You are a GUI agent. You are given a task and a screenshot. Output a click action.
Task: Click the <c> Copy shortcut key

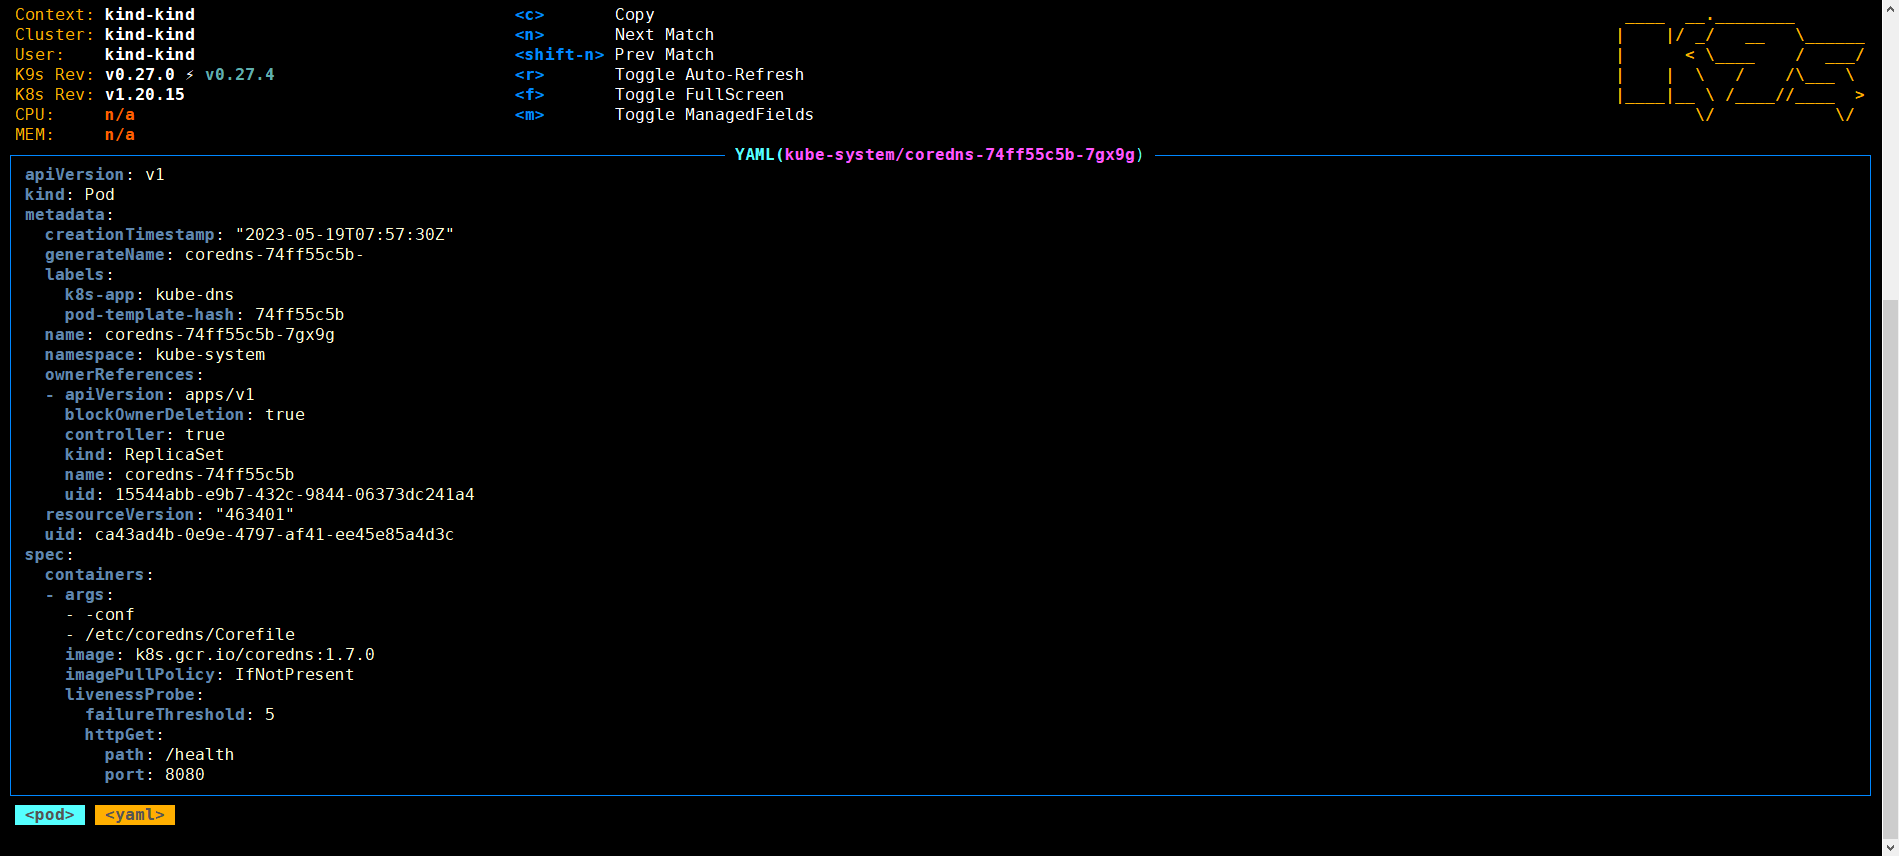(x=529, y=15)
